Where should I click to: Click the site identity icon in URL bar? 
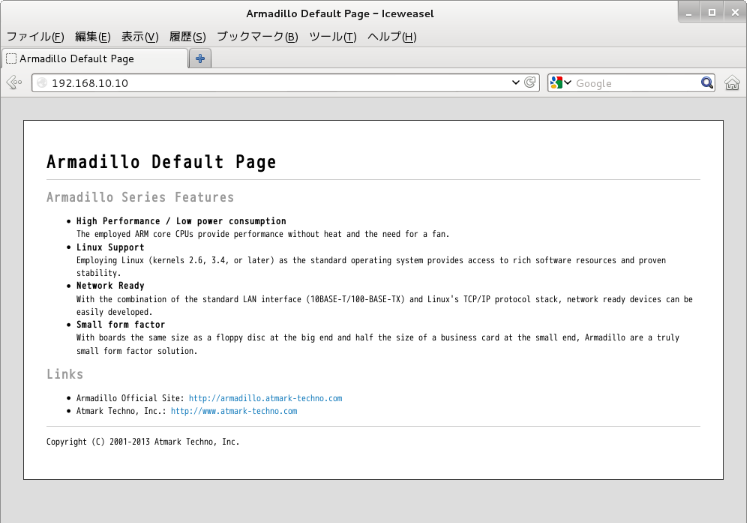pos(41,83)
